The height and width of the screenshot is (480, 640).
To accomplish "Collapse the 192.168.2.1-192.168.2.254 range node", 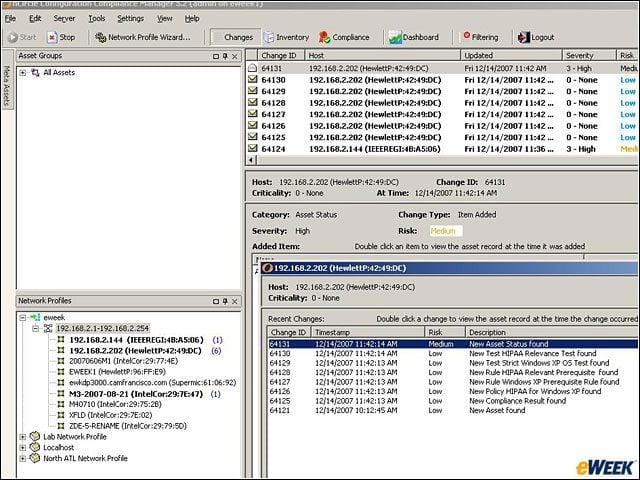I will tap(36, 328).
